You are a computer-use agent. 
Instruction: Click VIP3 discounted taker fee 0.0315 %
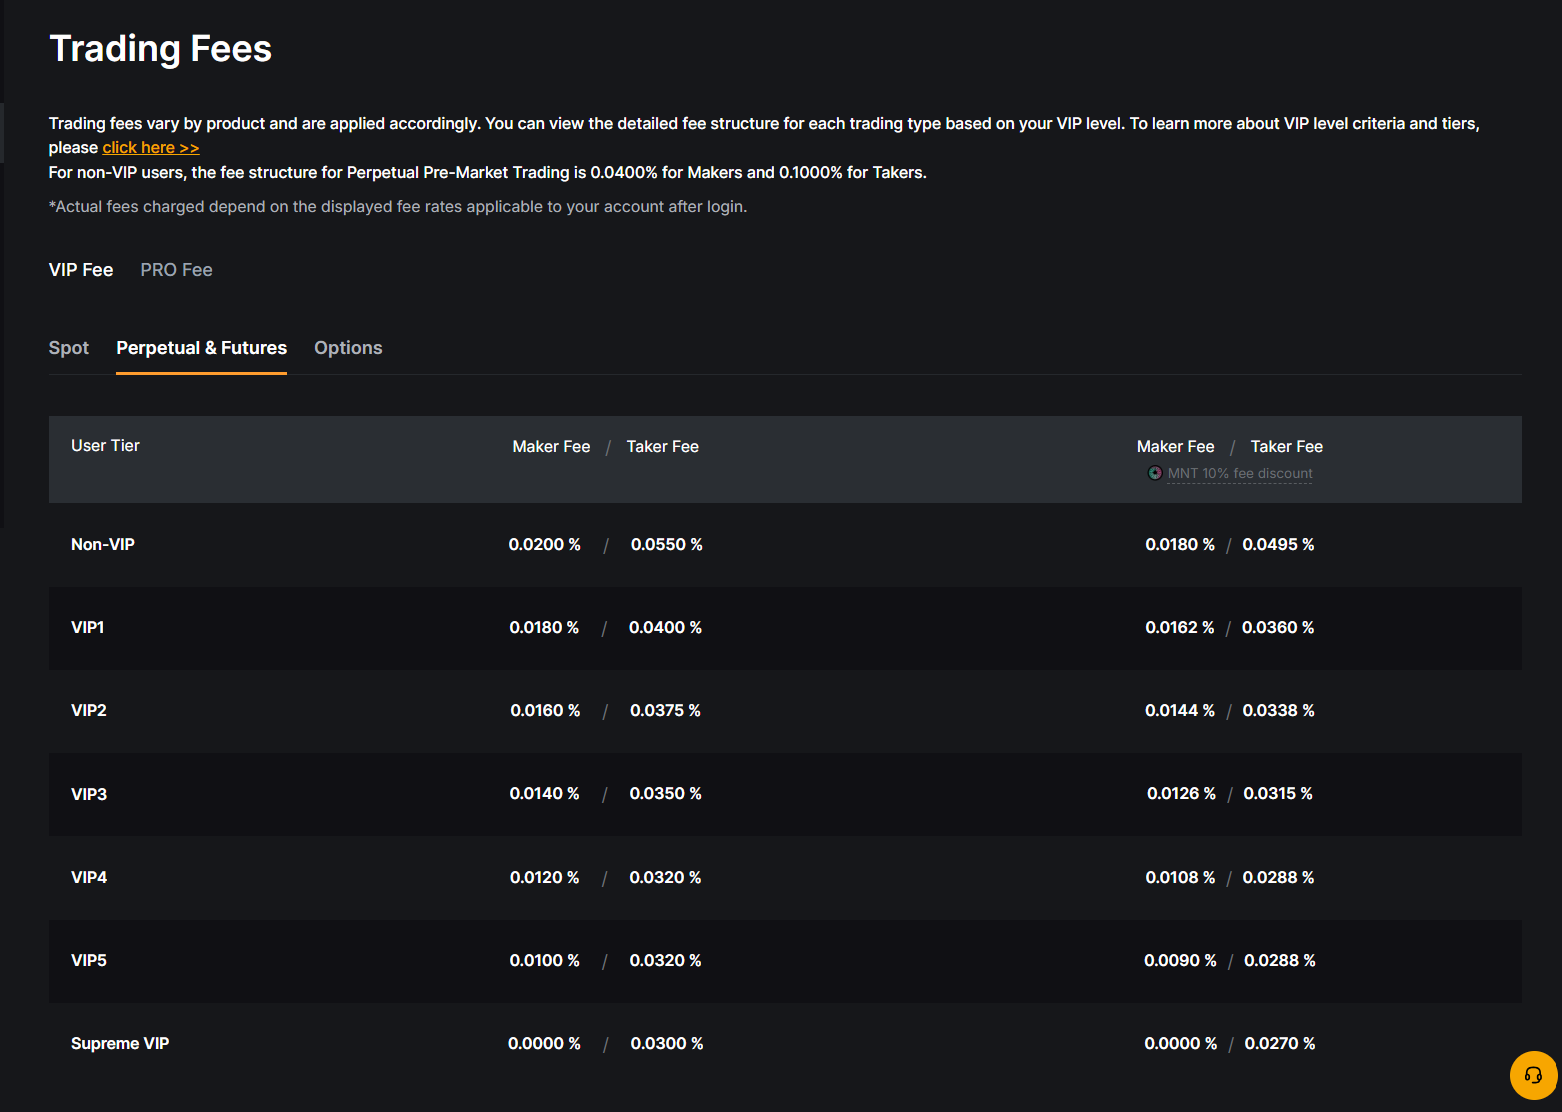pyautogui.click(x=1278, y=794)
